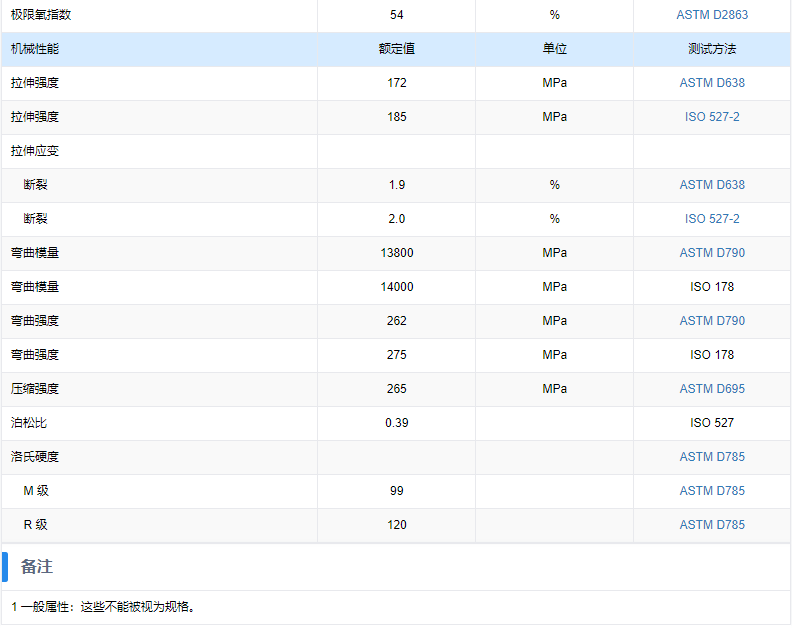Viewport: 792px width, 634px height.
Task: Click ISO 527 text in 泊松比 row
Action: point(712,423)
